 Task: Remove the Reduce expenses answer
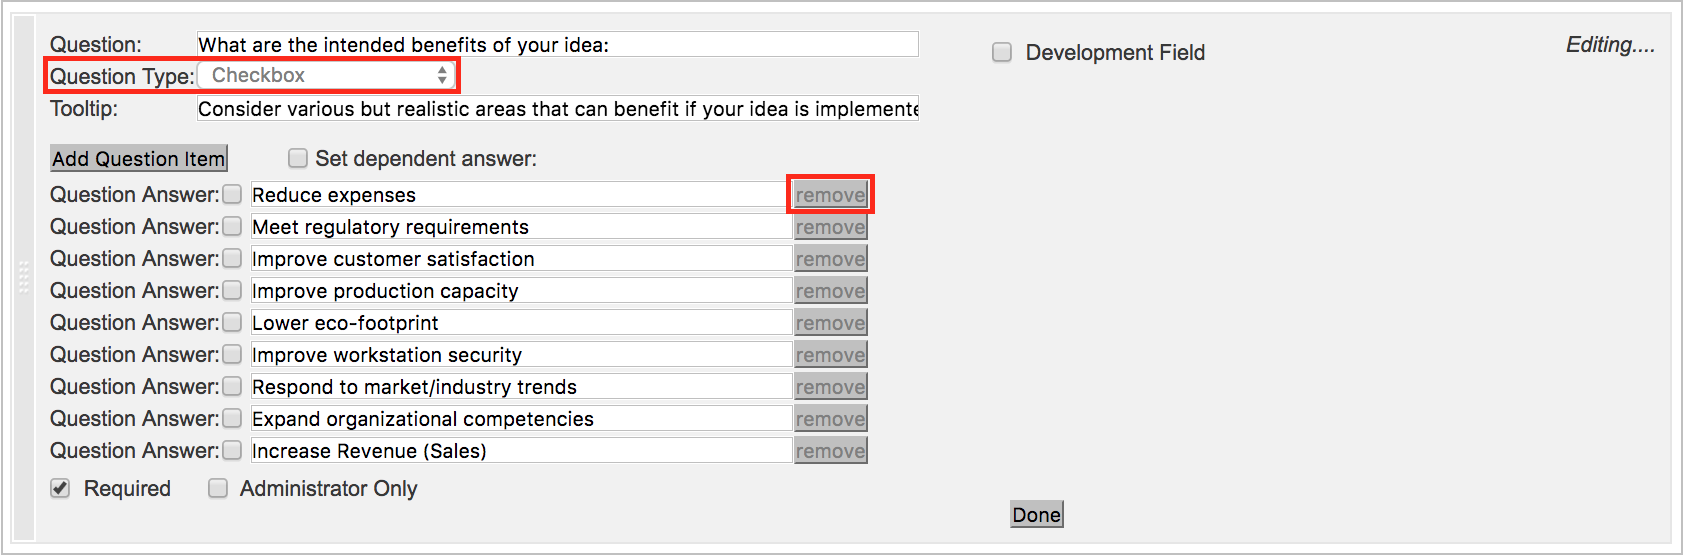click(x=830, y=195)
